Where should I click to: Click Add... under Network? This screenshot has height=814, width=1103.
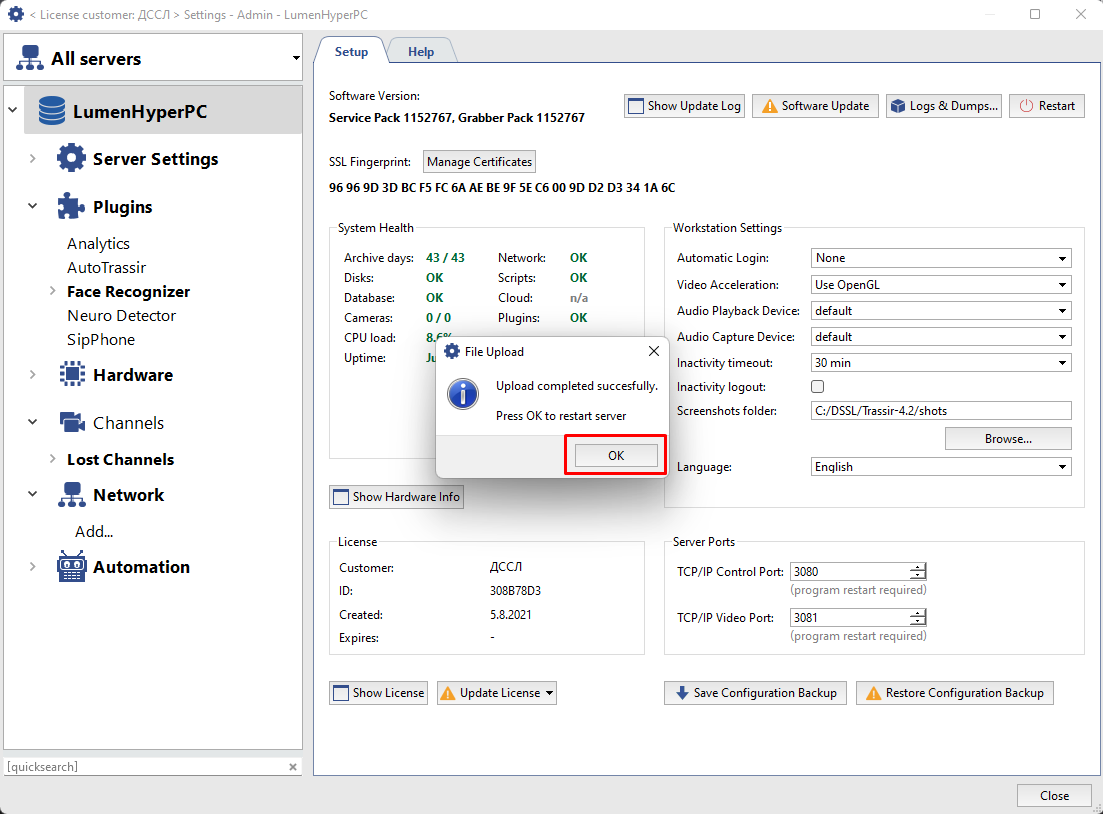94,531
